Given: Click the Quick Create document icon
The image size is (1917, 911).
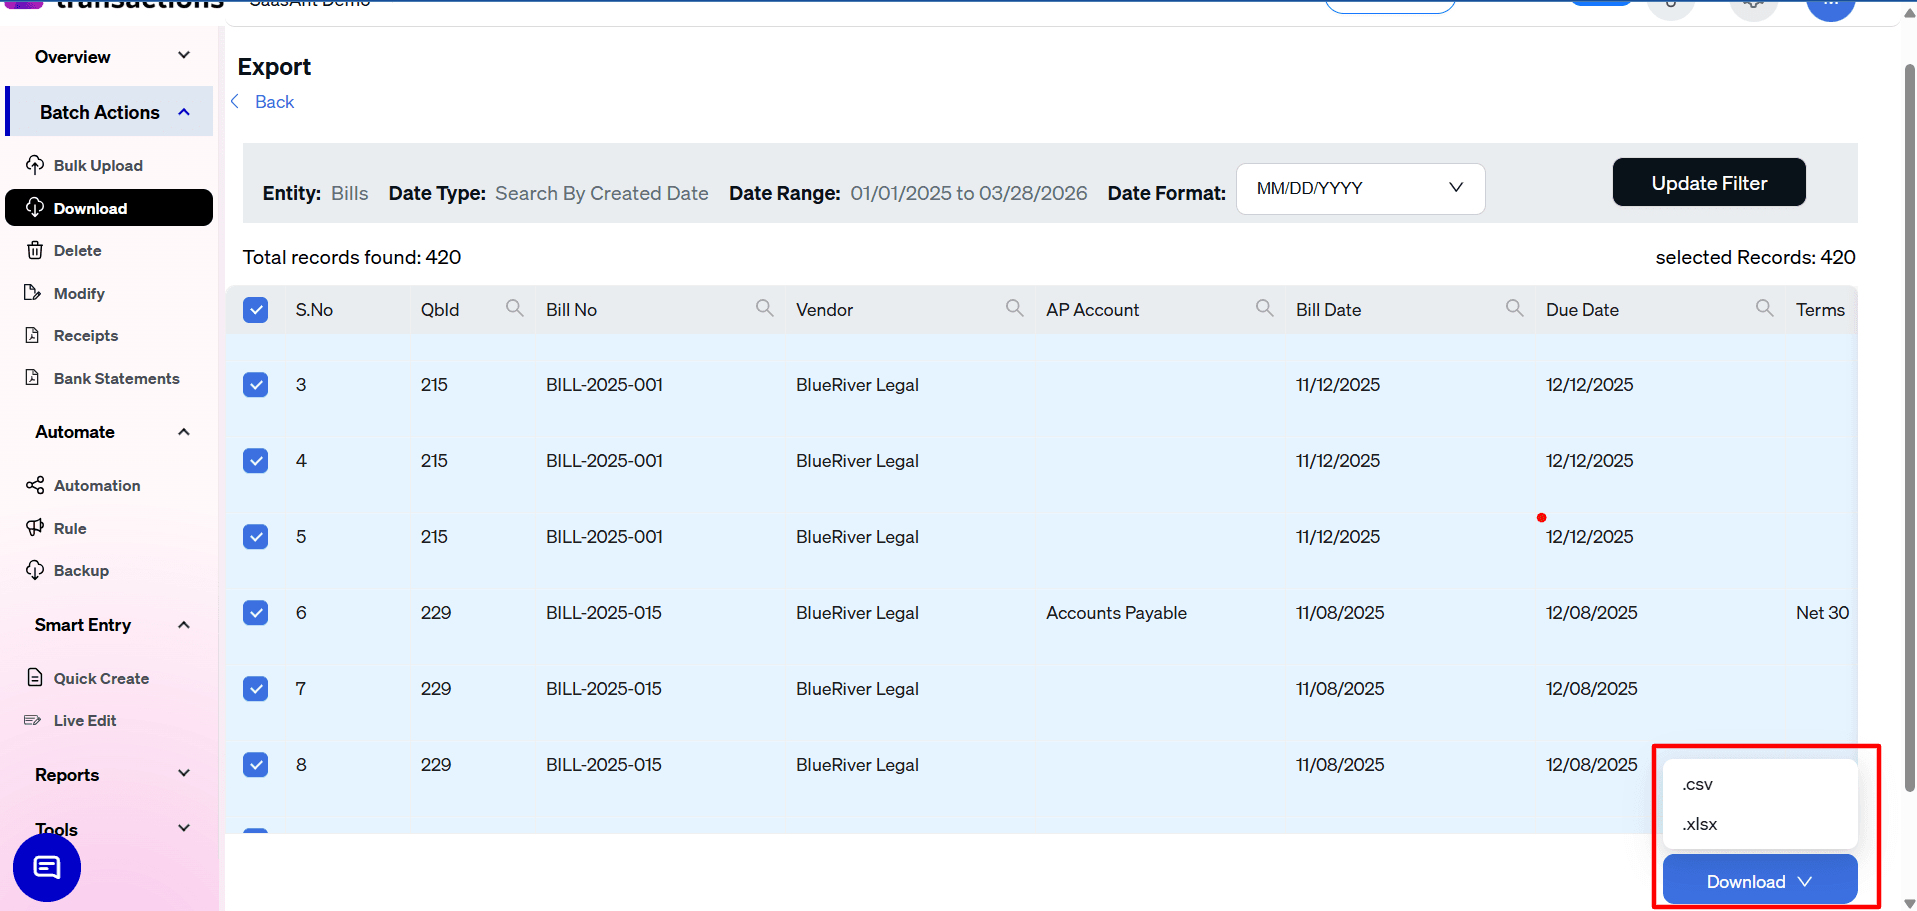Looking at the screenshot, I should tap(34, 677).
